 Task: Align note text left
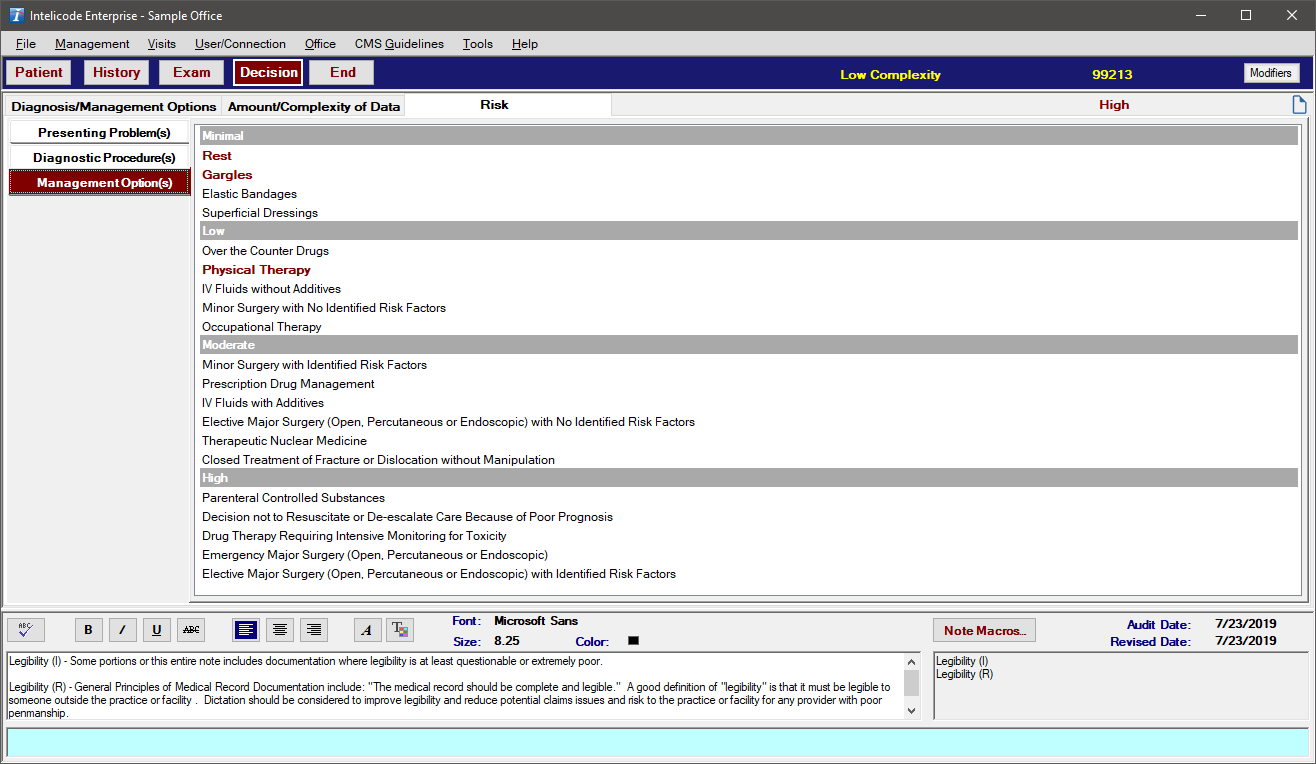pos(246,630)
